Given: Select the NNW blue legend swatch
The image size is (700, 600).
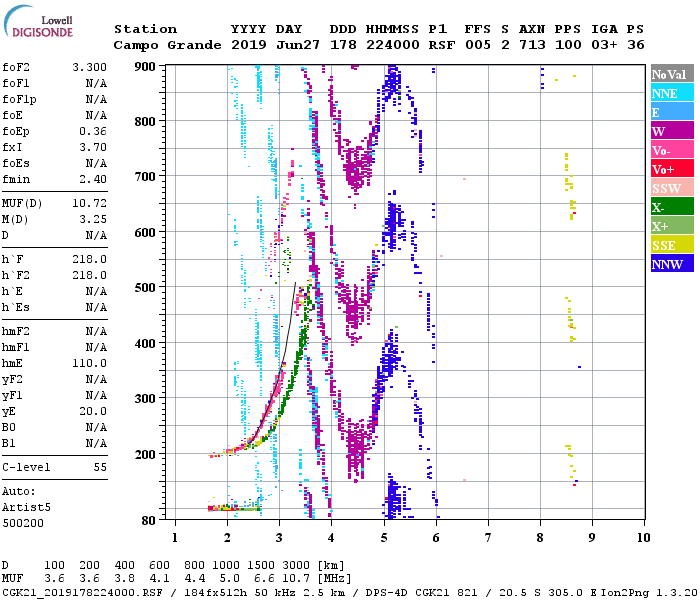Looking at the screenshot, I should tap(672, 263).
